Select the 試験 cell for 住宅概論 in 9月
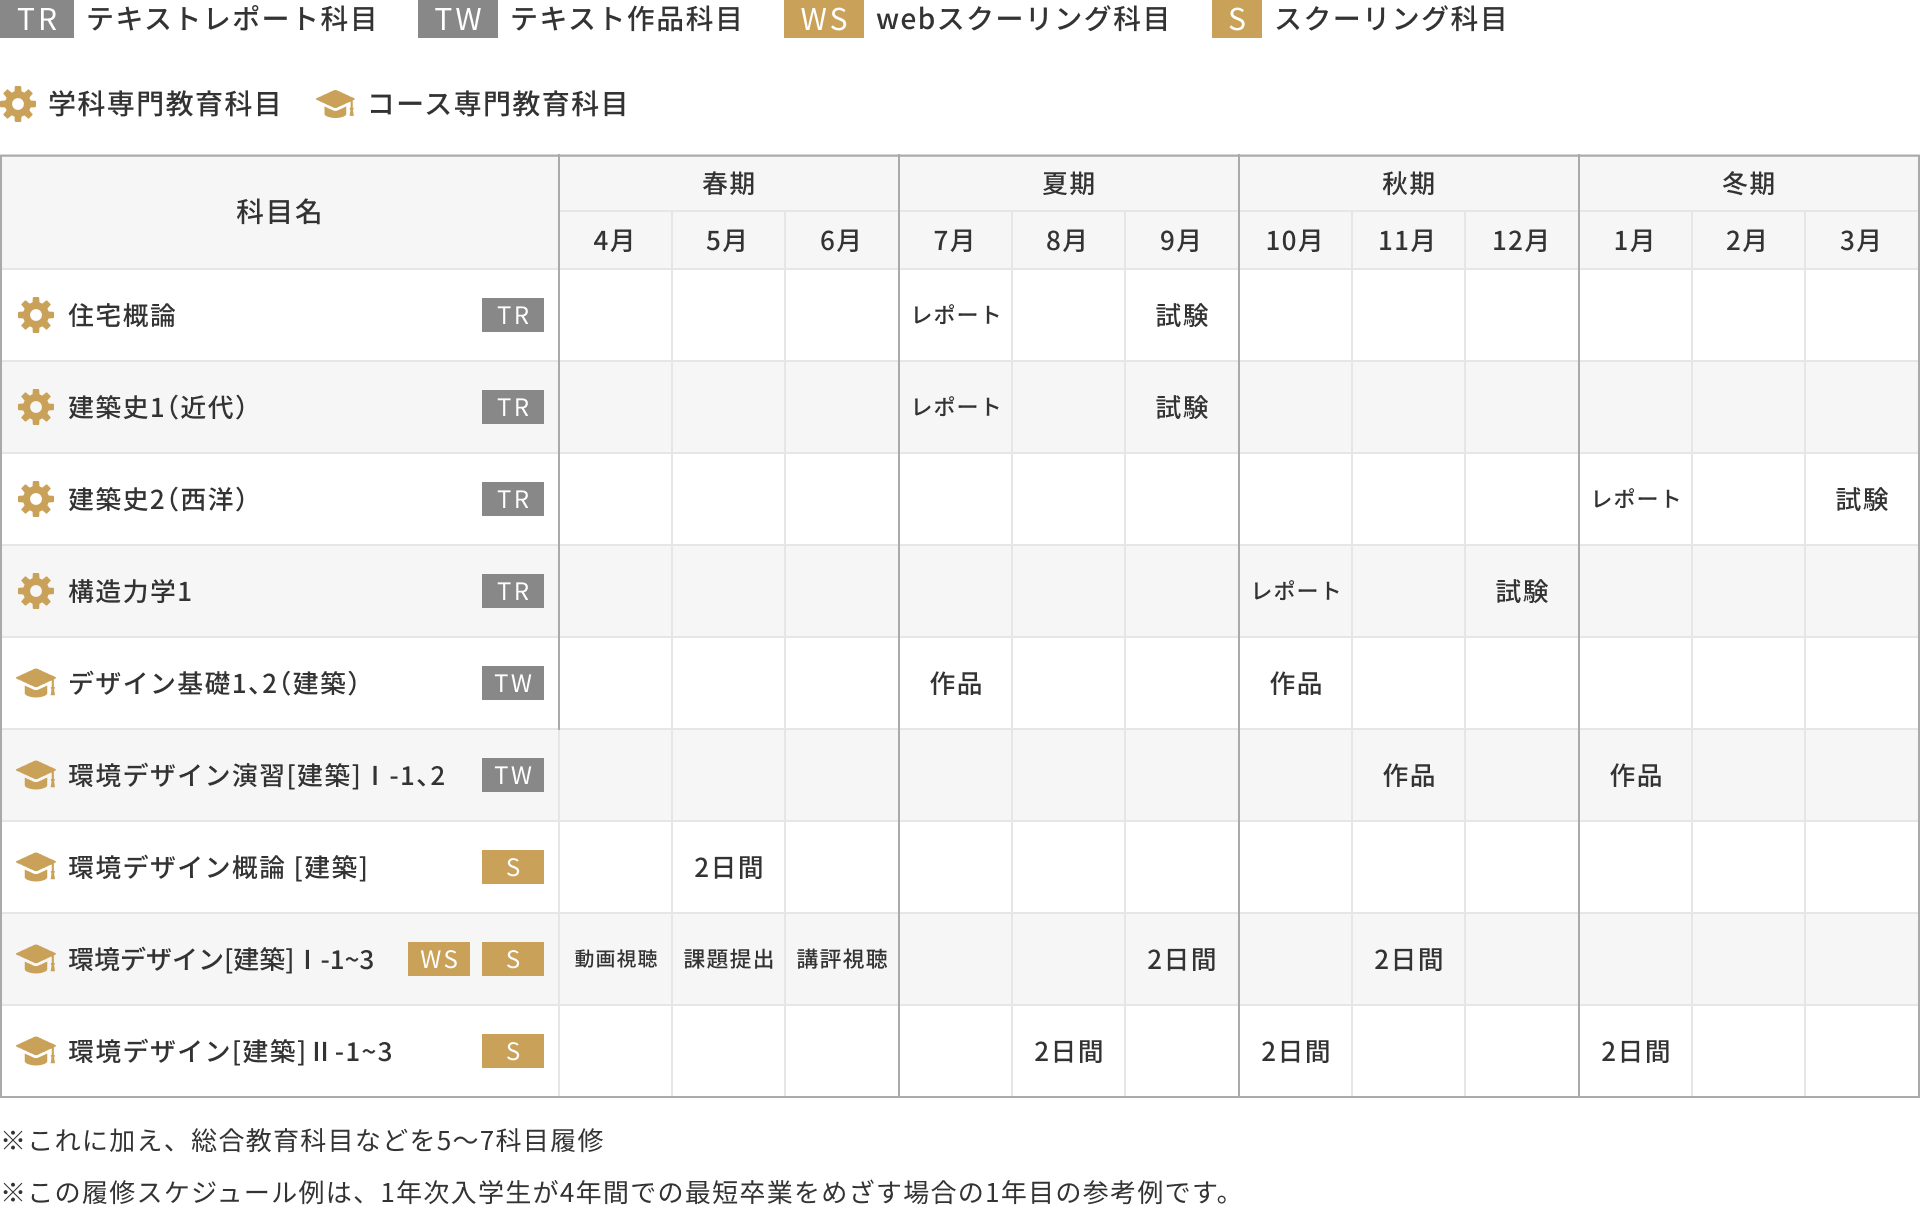Viewport: 1920px width, 1205px height. (1181, 315)
